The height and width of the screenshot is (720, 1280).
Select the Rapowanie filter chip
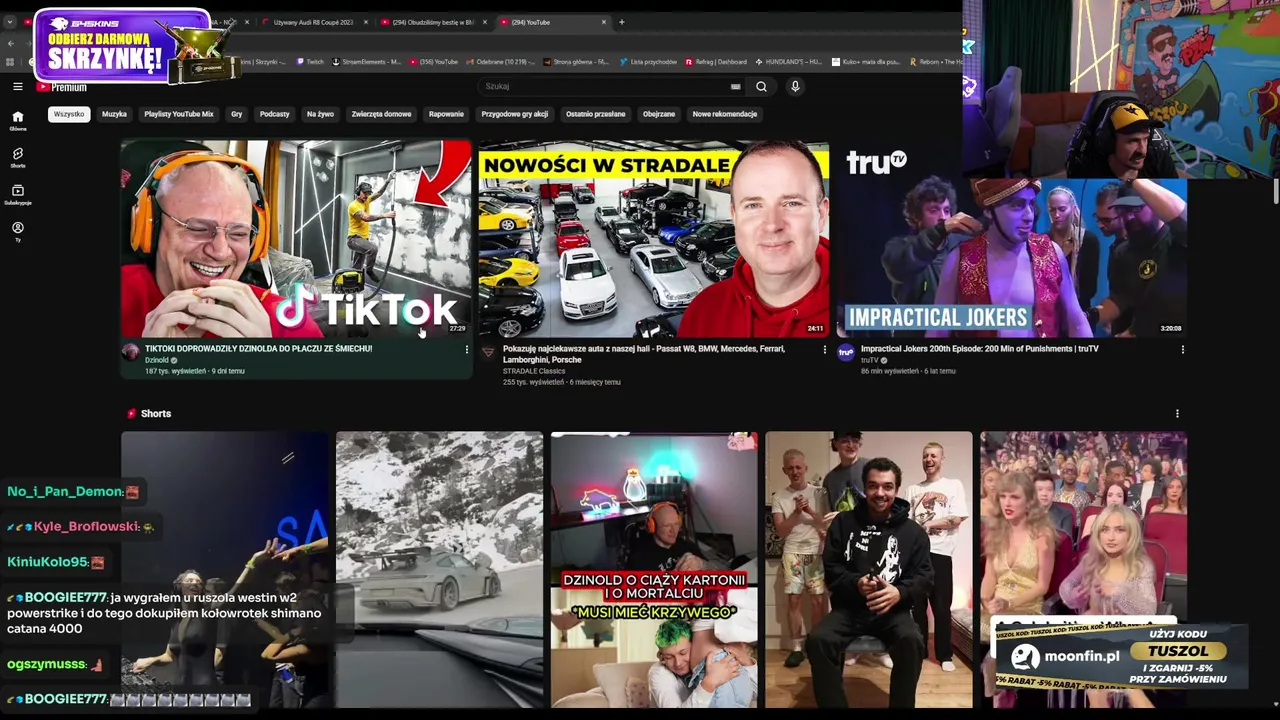[446, 114]
